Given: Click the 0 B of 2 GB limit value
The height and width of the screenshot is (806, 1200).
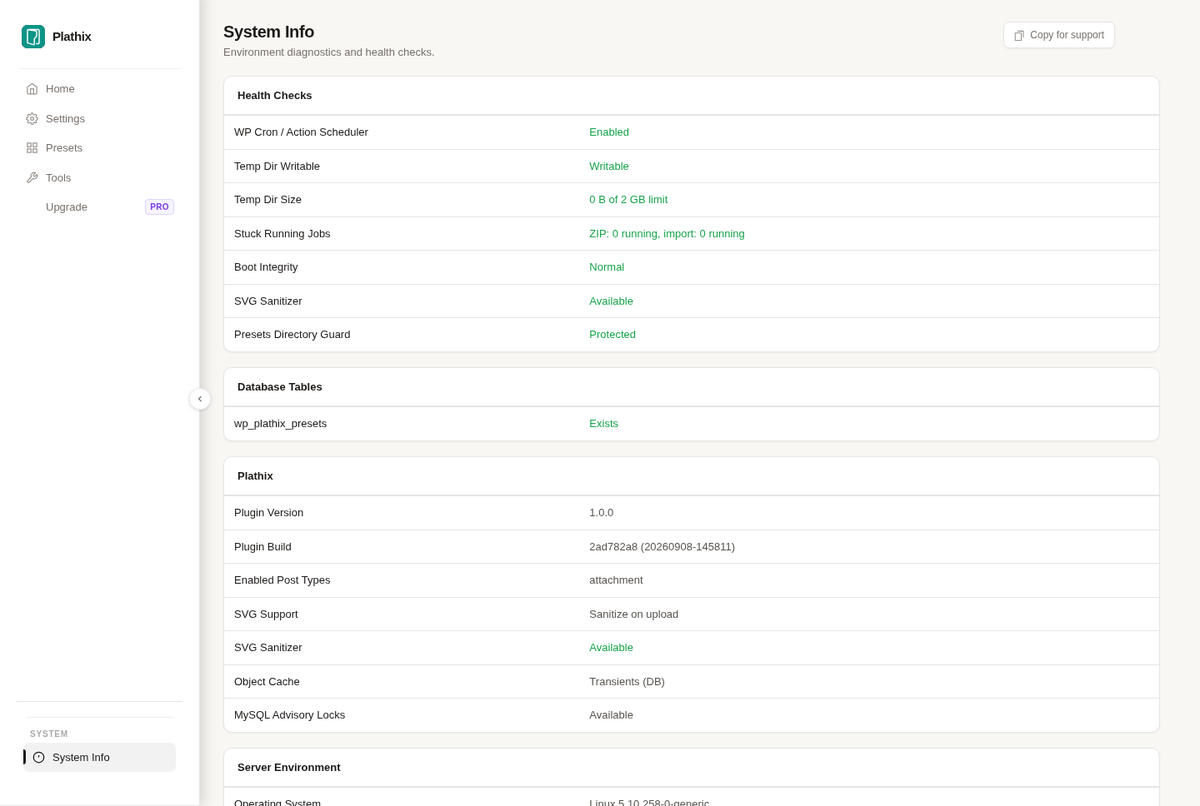Looking at the screenshot, I should 628,200.
